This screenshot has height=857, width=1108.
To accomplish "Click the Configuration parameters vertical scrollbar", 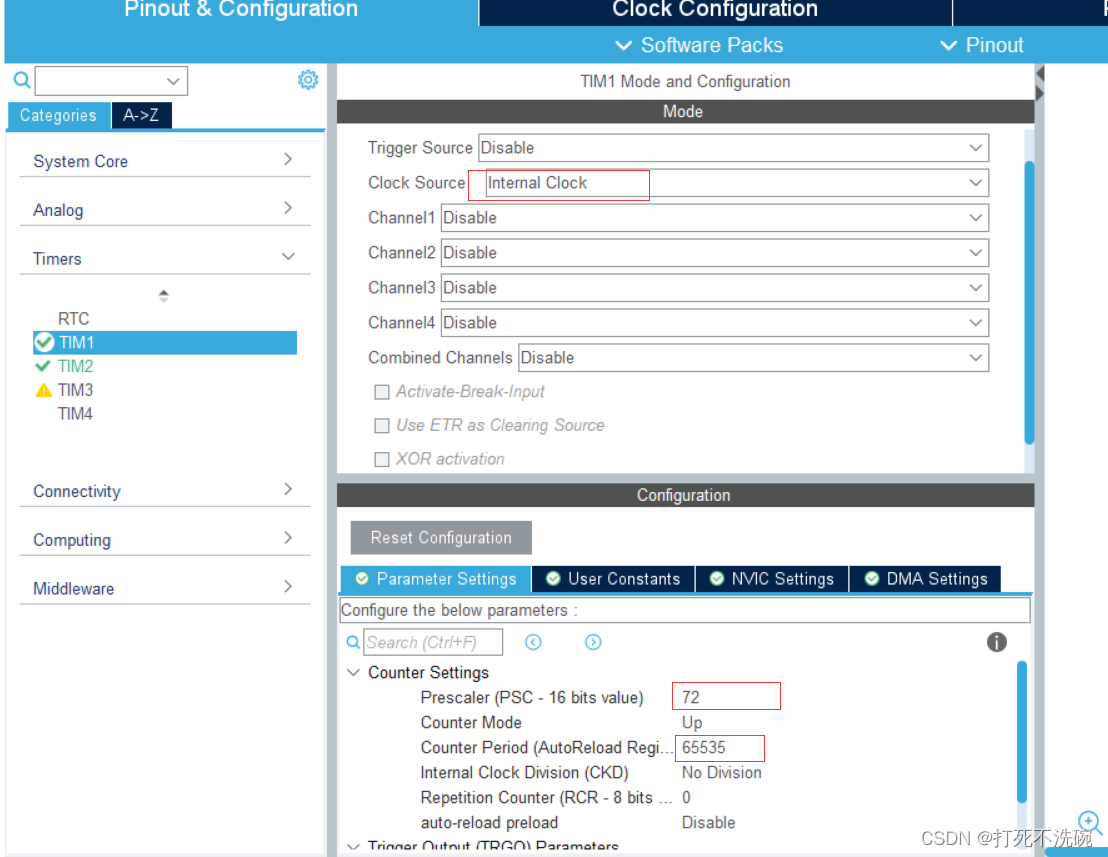I will [1022, 731].
